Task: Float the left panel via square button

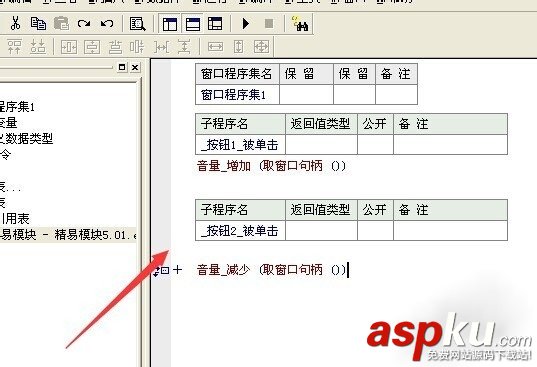Action: click(122, 67)
